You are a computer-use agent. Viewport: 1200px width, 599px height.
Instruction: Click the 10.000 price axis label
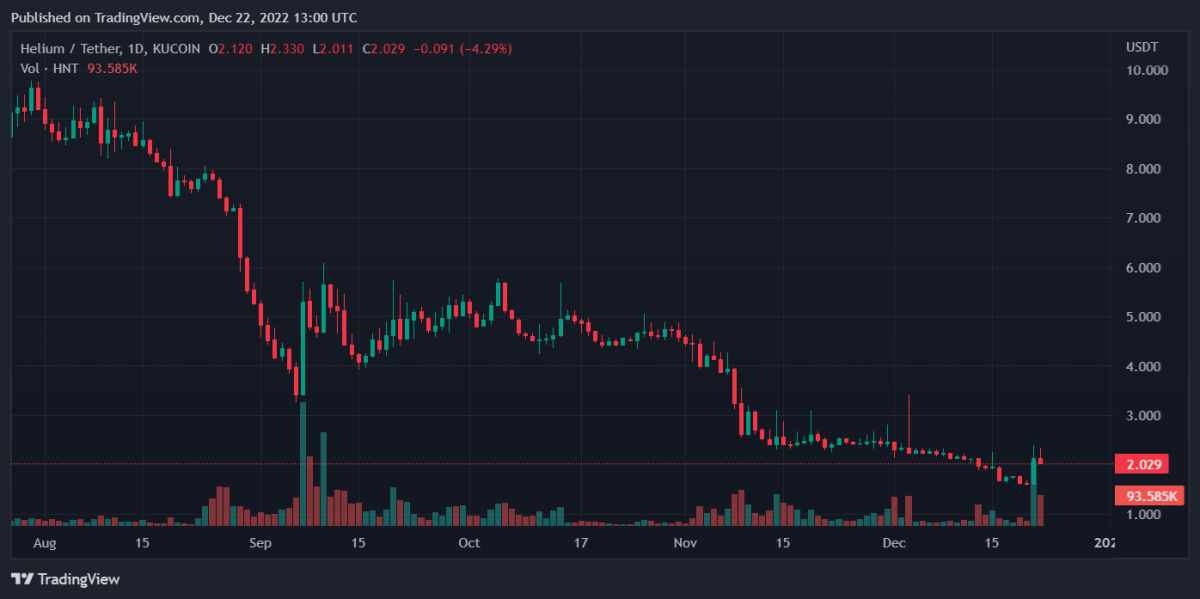[1147, 70]
